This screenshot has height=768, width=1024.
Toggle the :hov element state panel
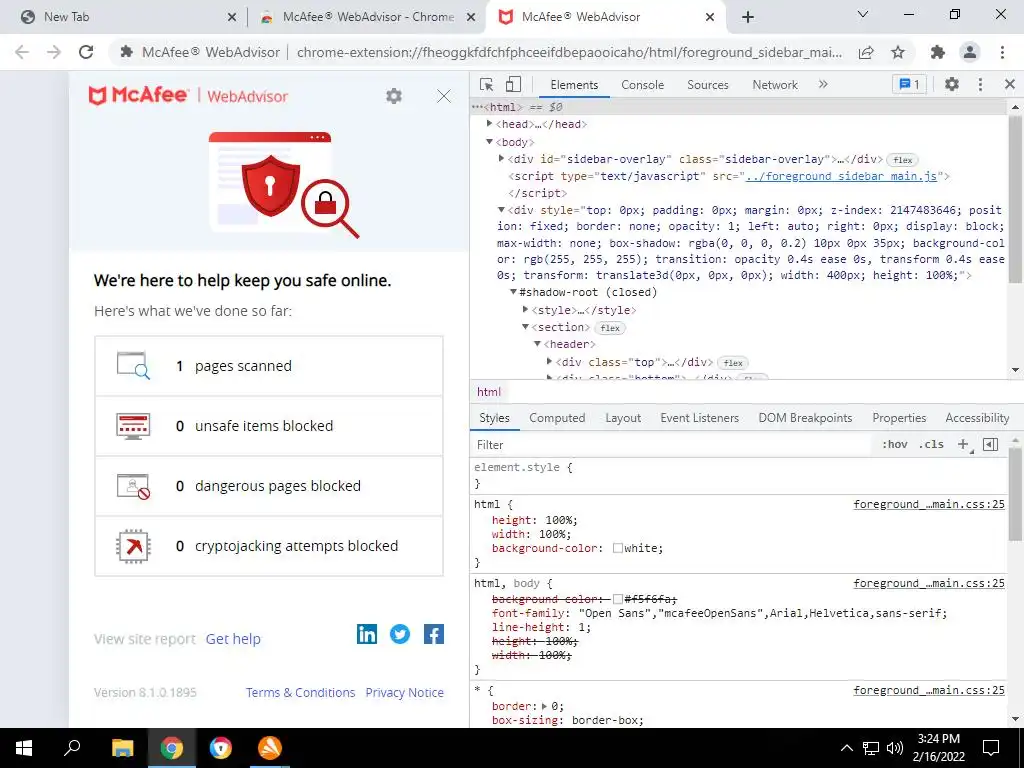[895, 445]
